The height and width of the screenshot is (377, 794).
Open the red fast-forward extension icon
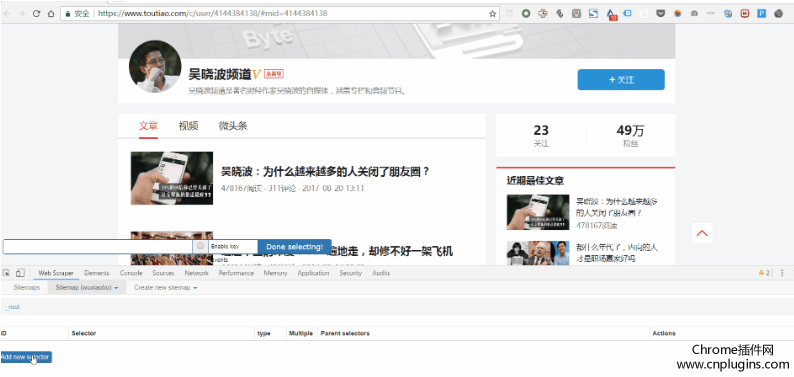click(x=744, y=14)
